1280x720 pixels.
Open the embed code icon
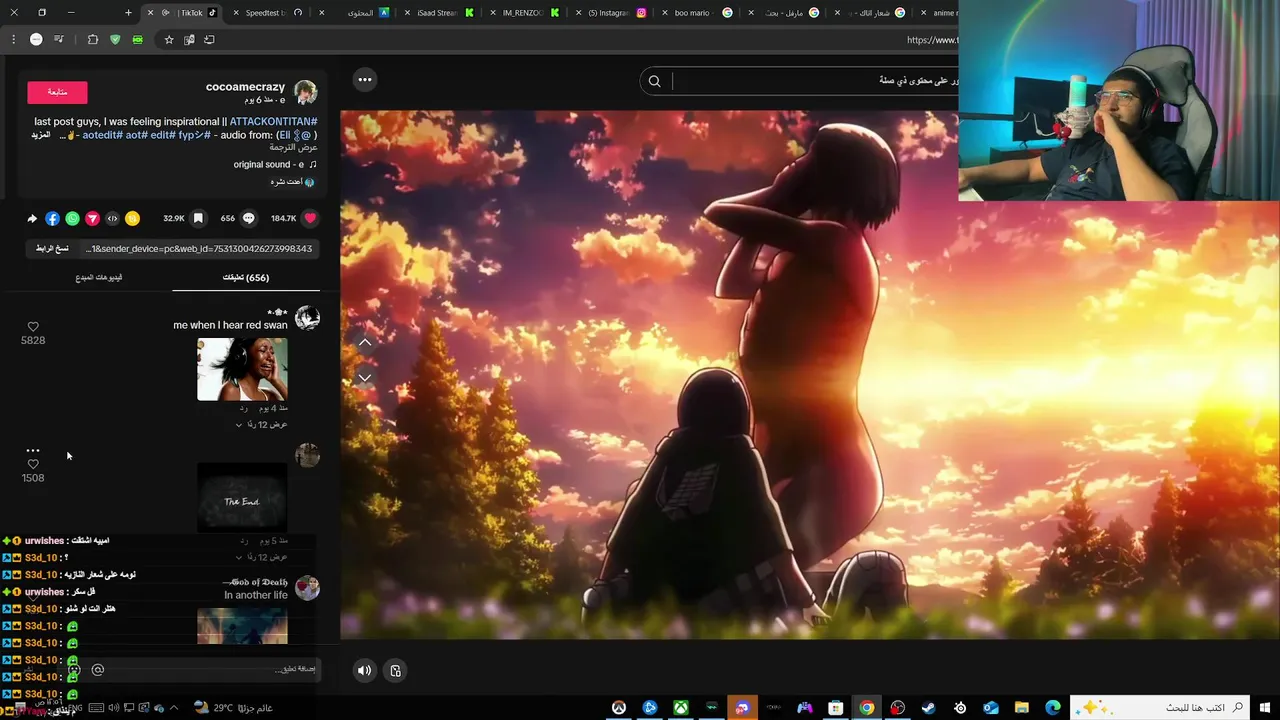[x=112, y=218]
